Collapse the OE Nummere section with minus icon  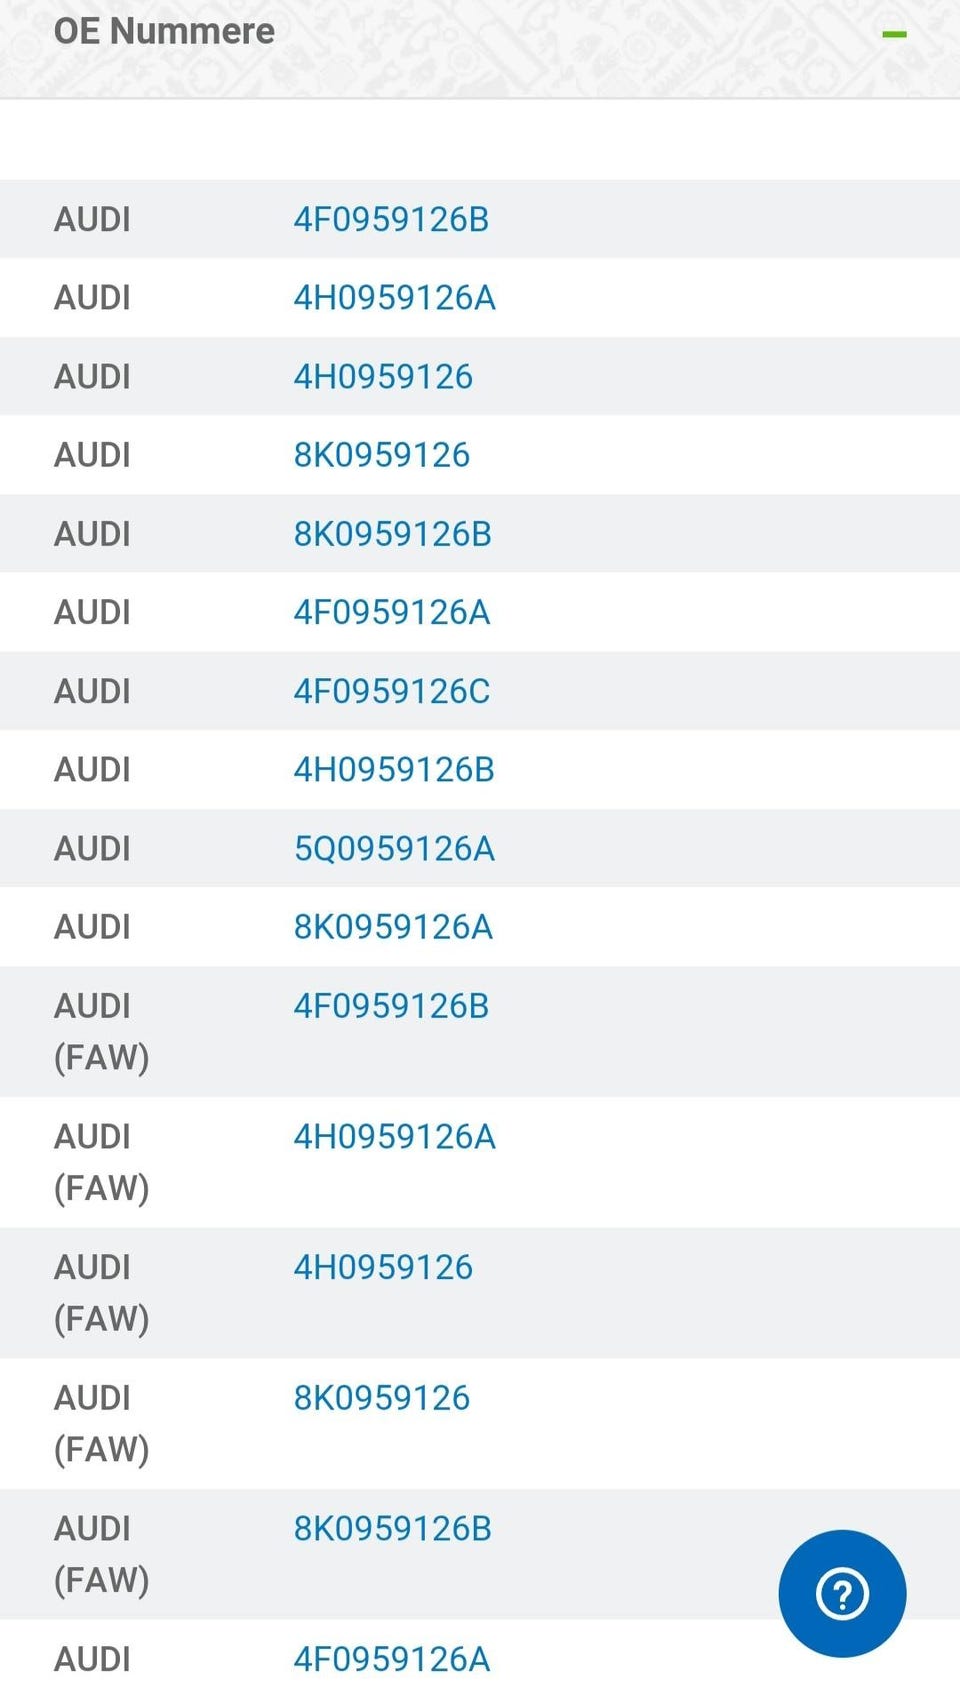point(894,34)
